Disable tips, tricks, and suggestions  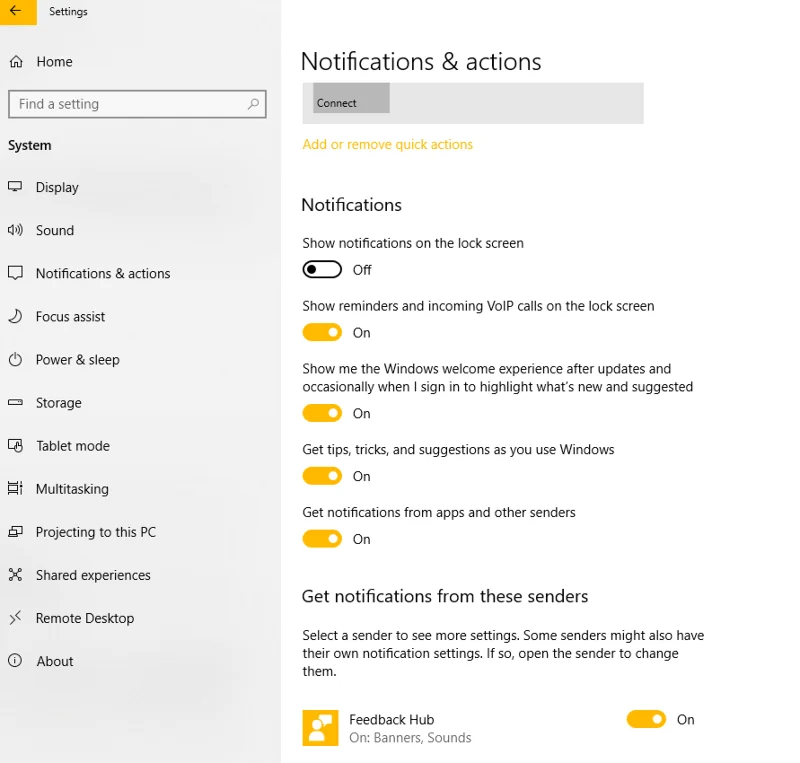tap(322, 475)
